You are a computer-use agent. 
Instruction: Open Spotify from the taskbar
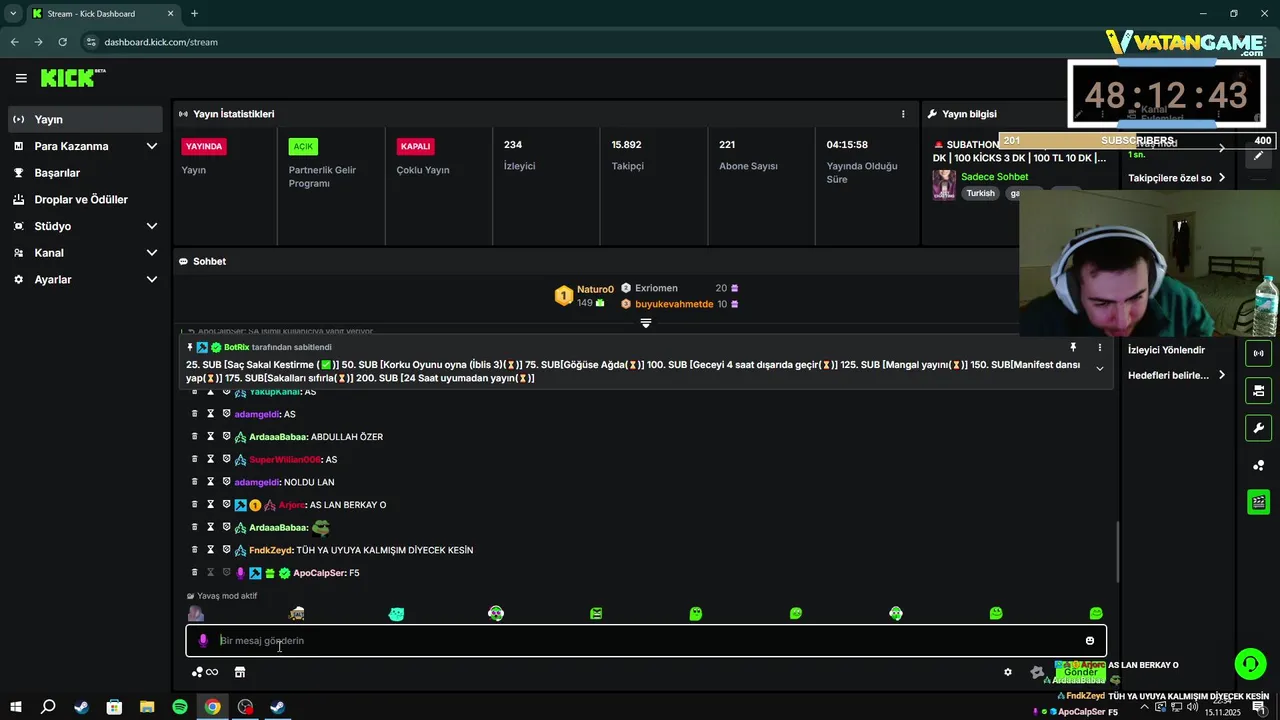click(x=180, y=707)
